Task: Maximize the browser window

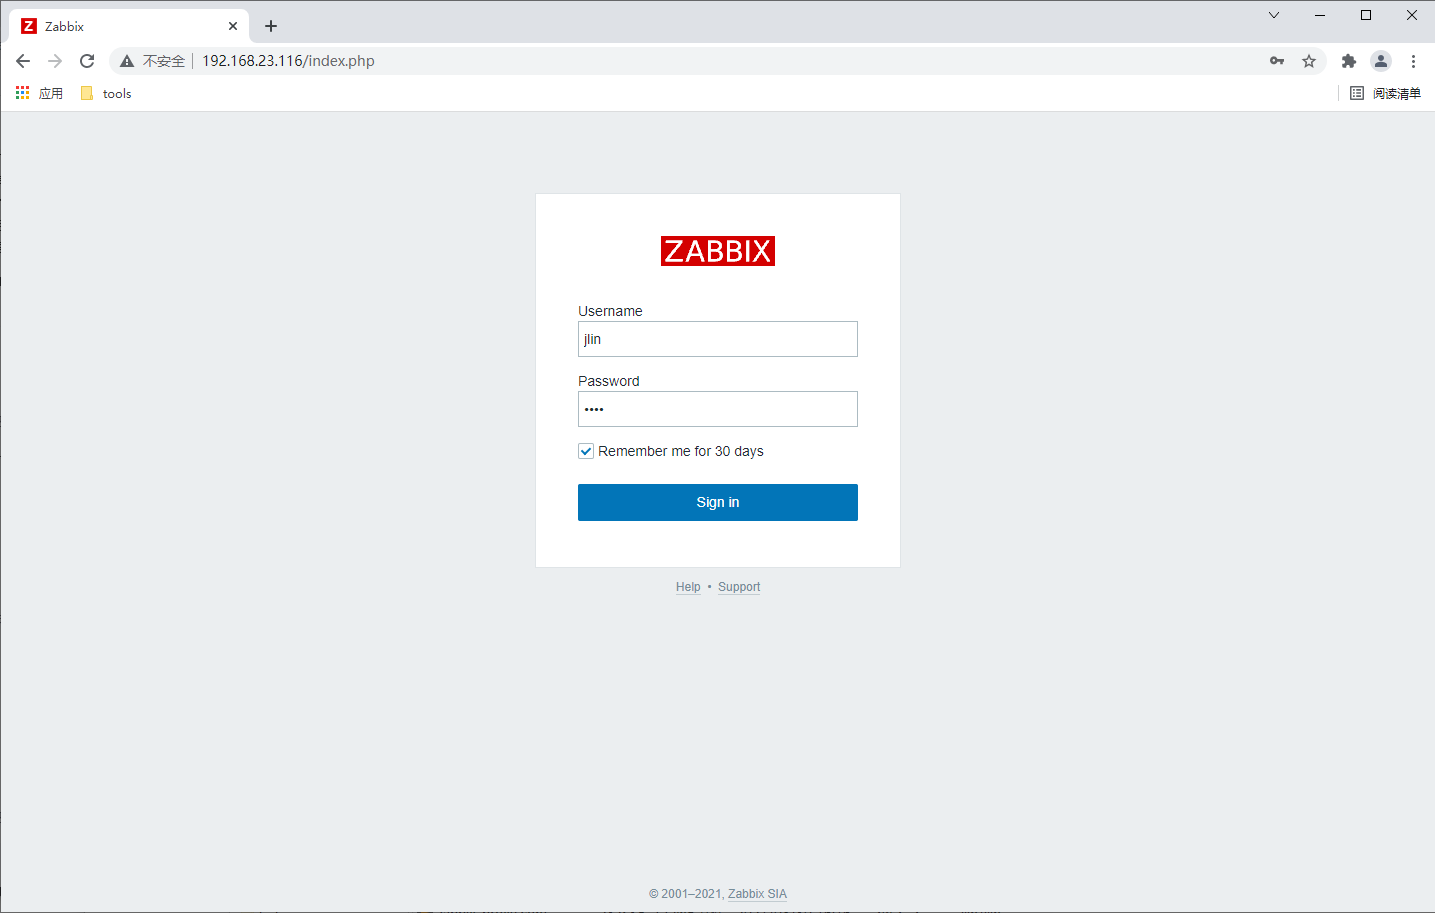Action: (1366, 15)
